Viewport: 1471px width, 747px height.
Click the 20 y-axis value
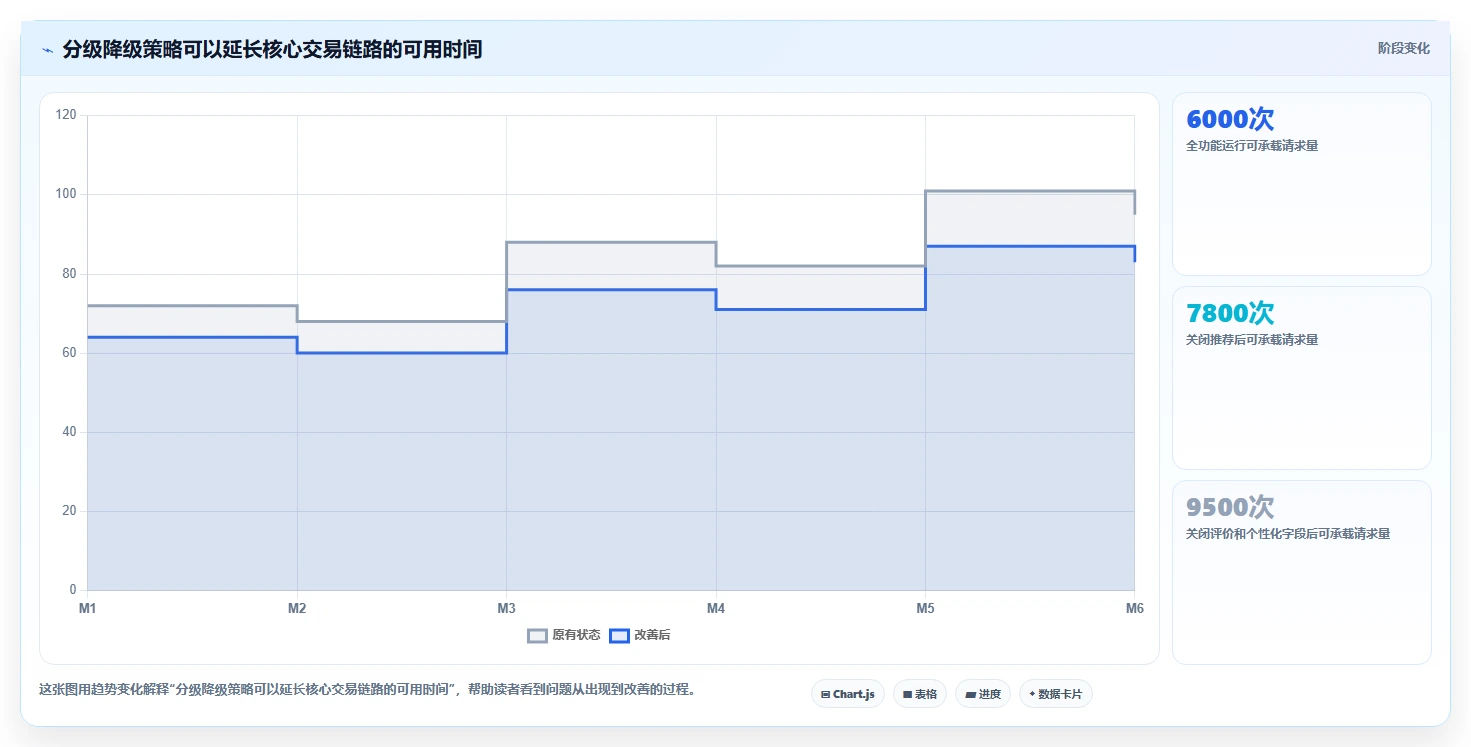(x=69, y=511)
